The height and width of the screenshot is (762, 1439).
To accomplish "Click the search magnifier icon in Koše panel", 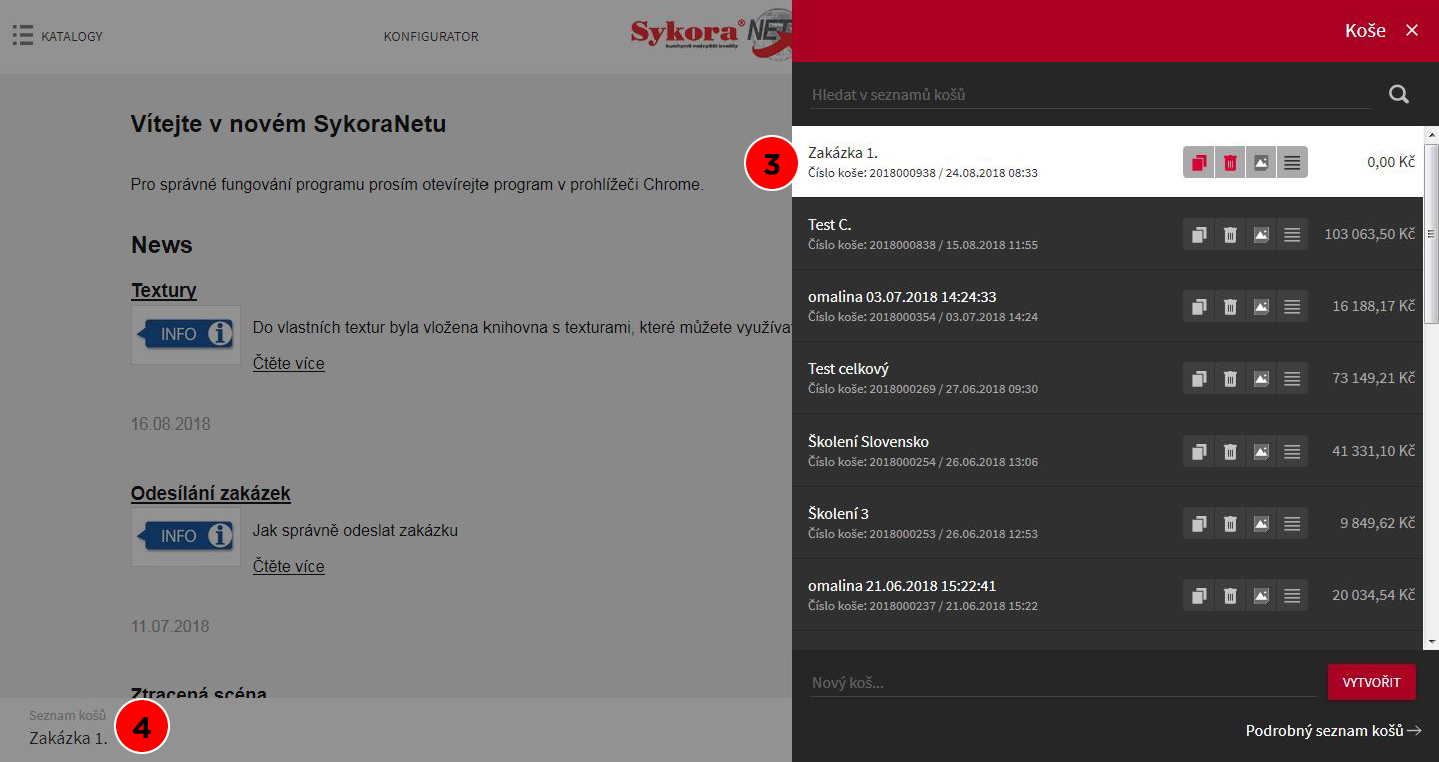I will coord(1399,95).
